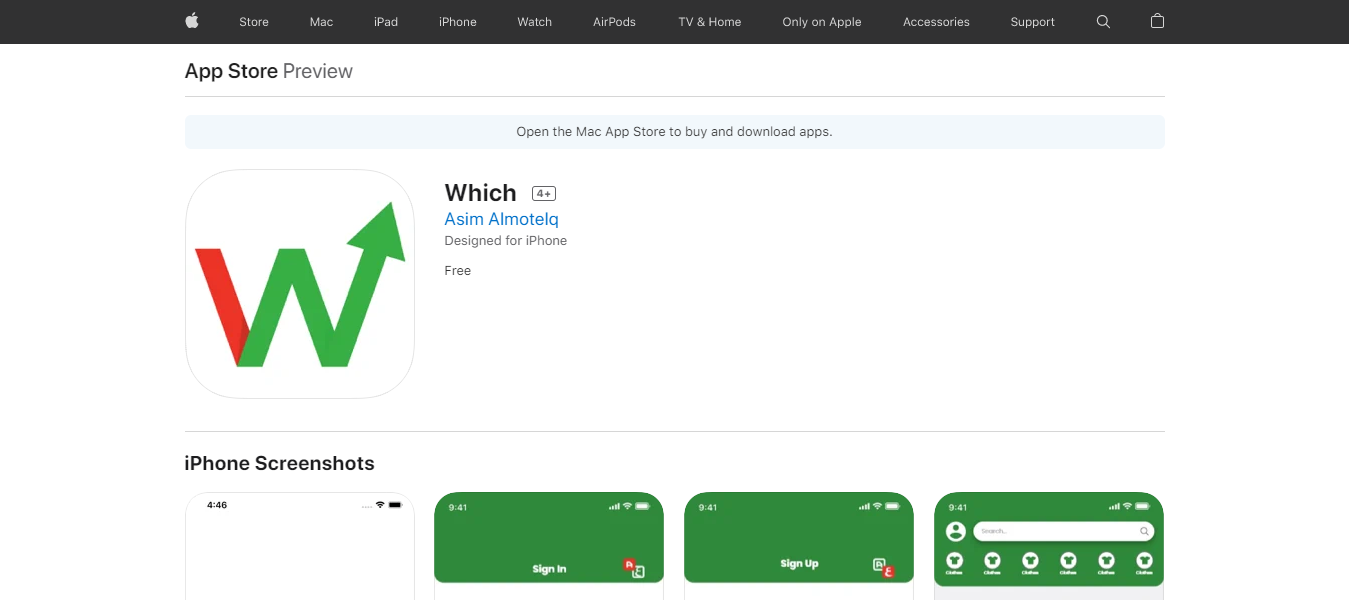Open the Watch section

[x=535, y=22]
